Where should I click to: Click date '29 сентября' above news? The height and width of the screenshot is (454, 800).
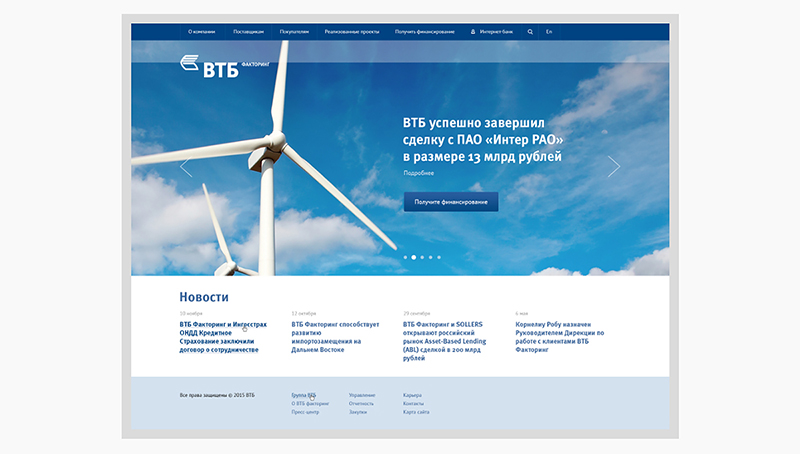[x=416, y=313]
